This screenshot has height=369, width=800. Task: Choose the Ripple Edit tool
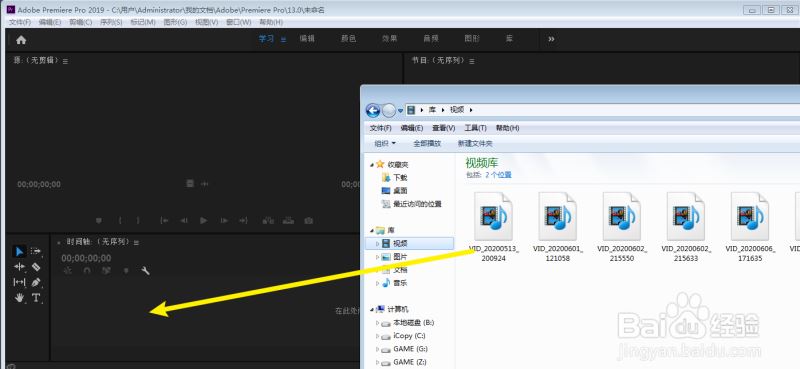tap(19, 266)
